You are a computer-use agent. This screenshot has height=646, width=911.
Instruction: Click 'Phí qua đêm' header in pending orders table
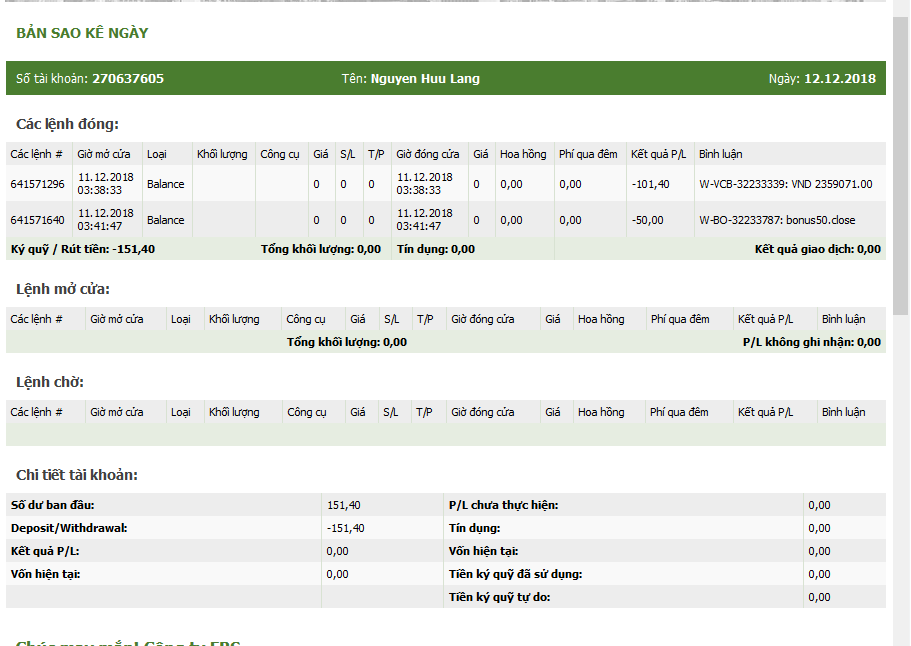(679, 412)
